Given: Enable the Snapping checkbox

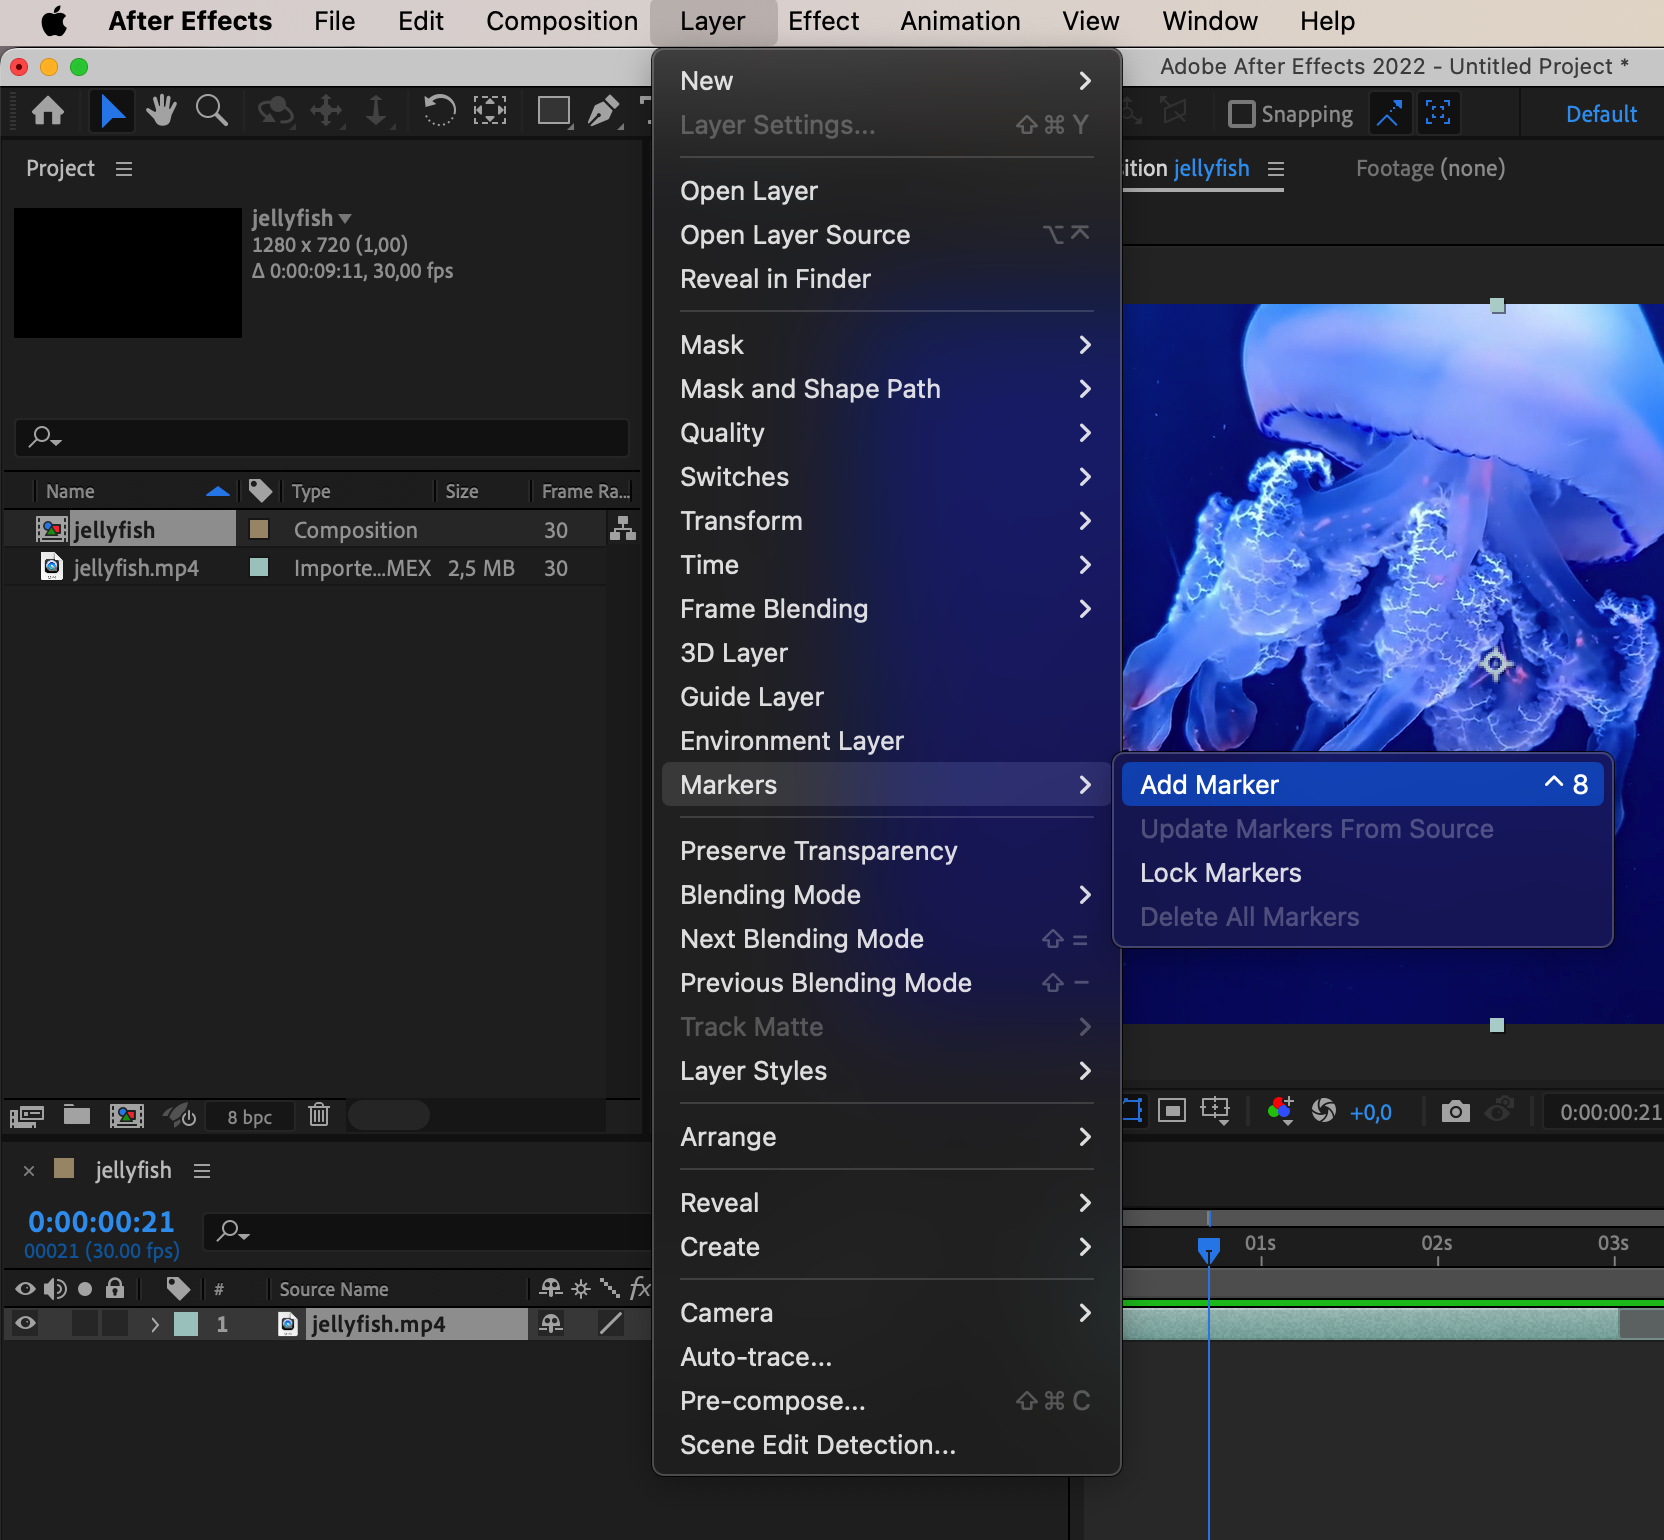Looking at the screenshot, I should [x=1242, y=114].
